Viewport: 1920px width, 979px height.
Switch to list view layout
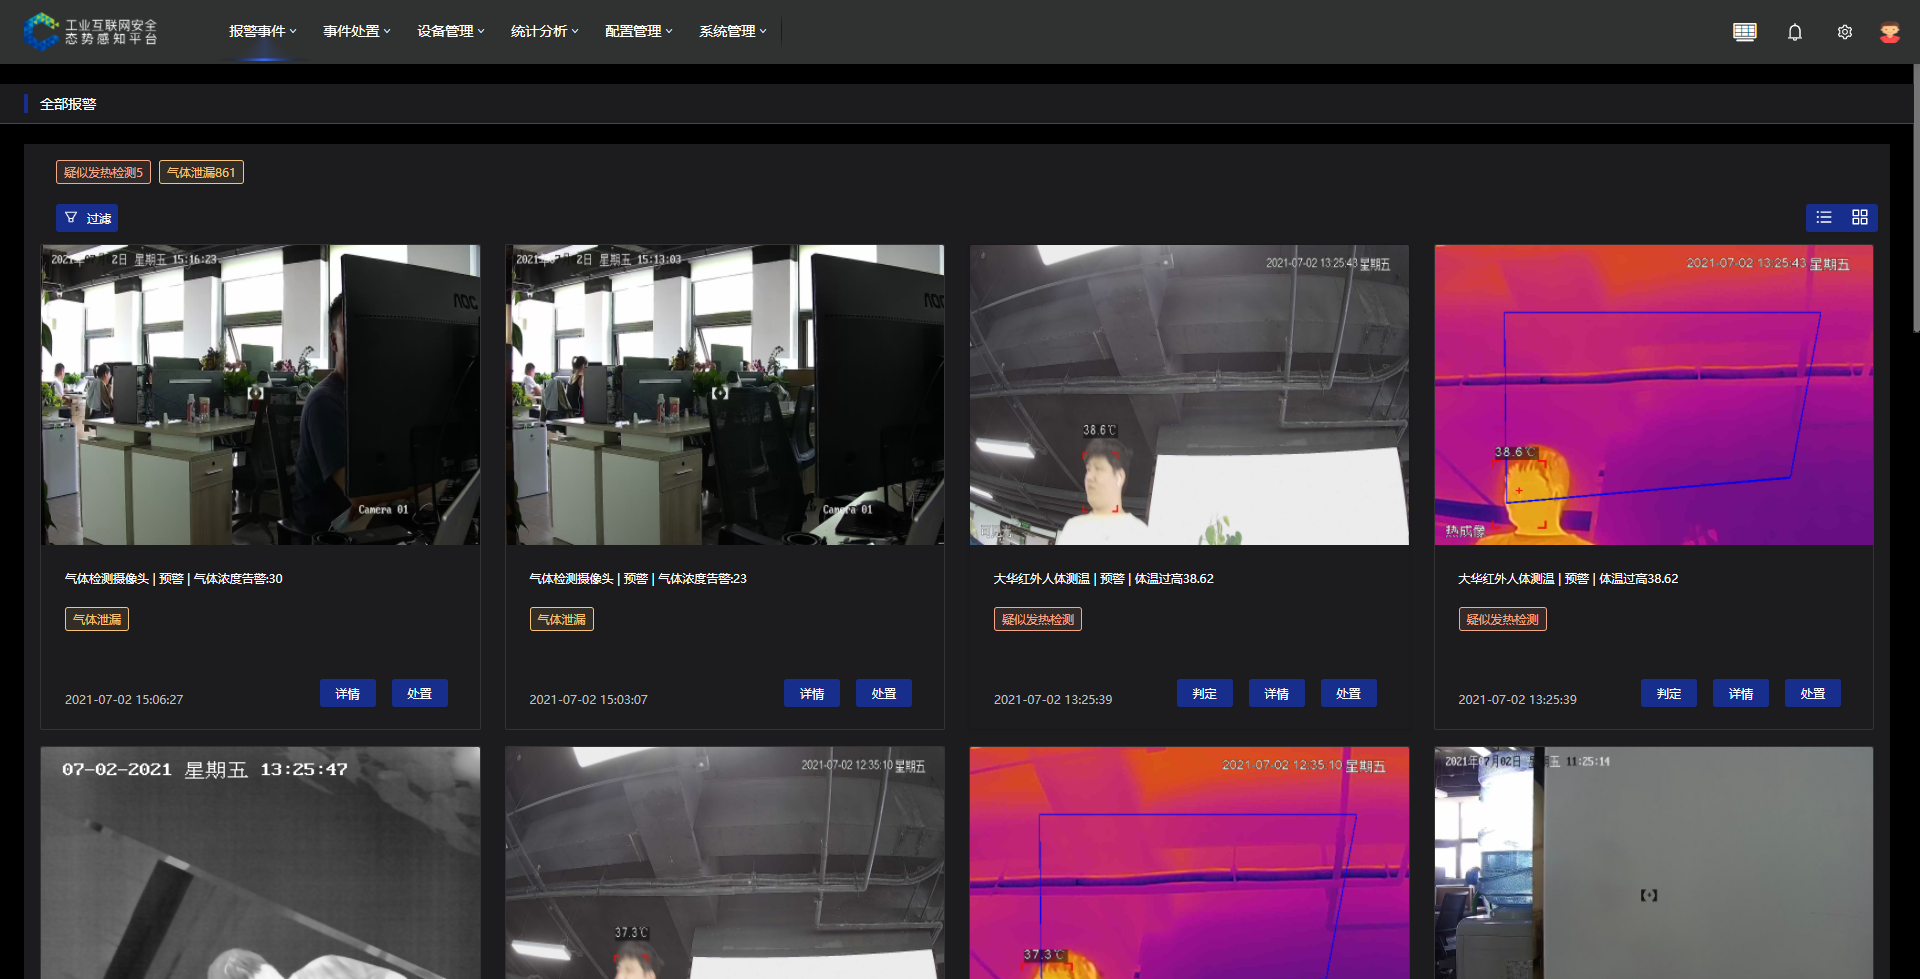pos(1824,218)
